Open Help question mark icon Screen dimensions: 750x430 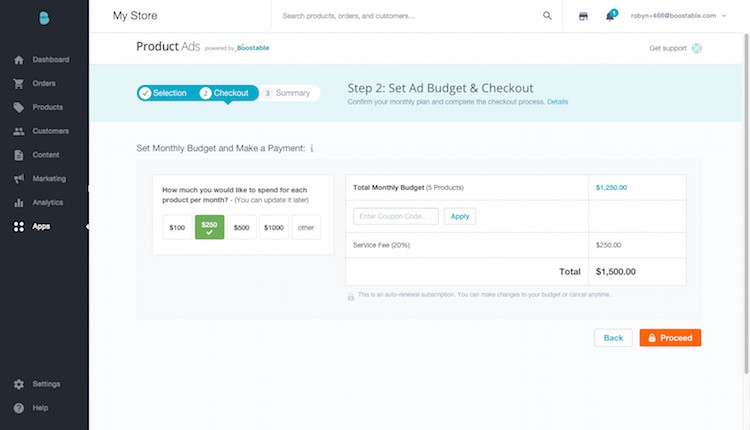pyautogui.click(x=19, y=408)
